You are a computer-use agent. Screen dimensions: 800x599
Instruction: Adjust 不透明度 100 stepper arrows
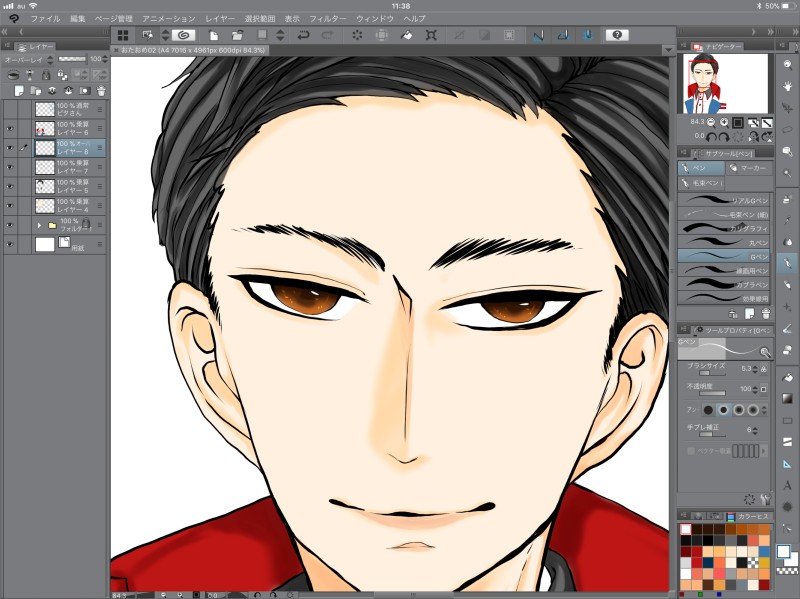755,389
